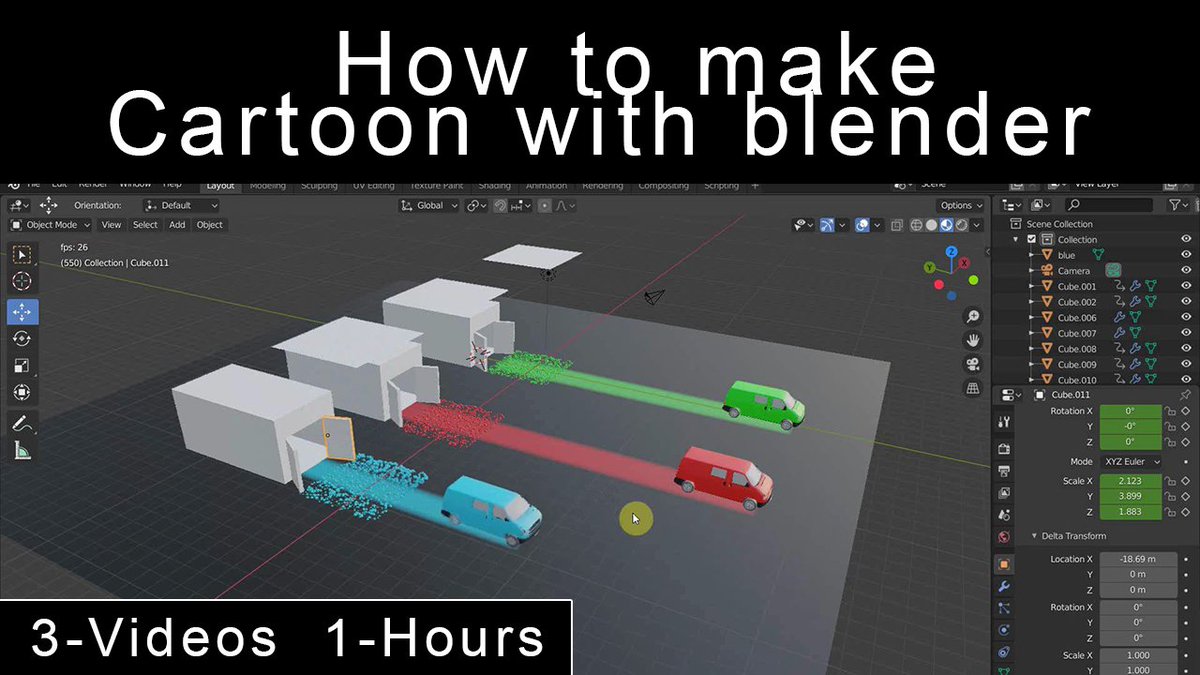Open Particles properties tab
This screenshot has height=675, width=1200.
(x=1005, y=608)
